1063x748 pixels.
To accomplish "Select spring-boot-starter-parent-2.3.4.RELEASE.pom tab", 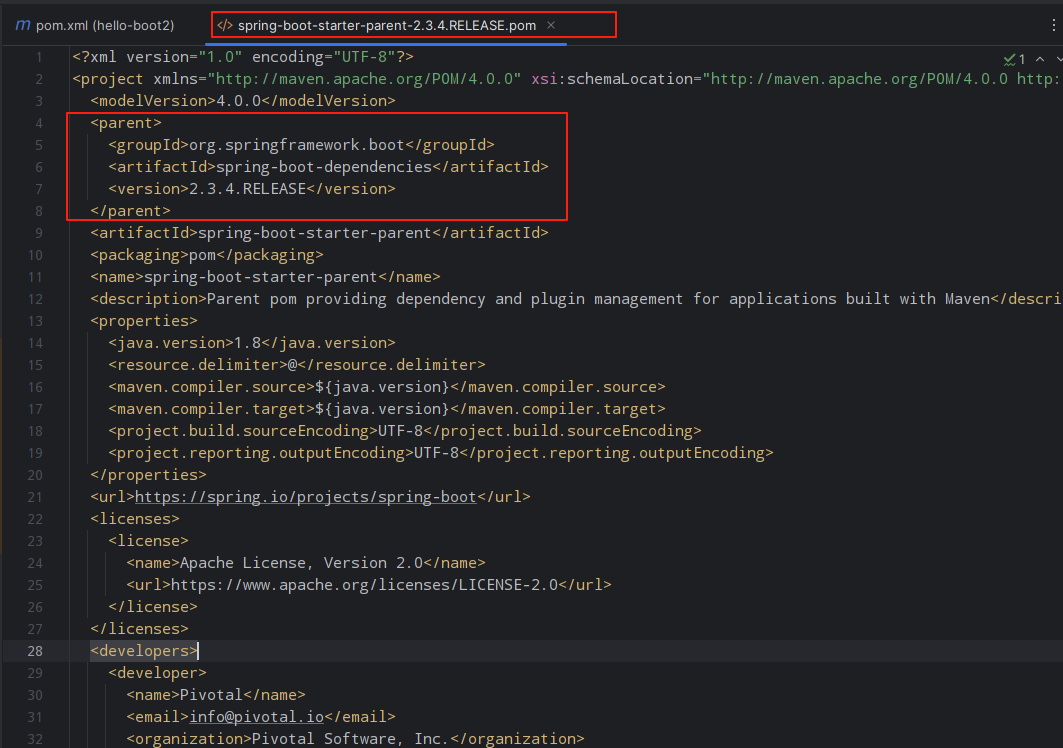I will coord(386,25).
